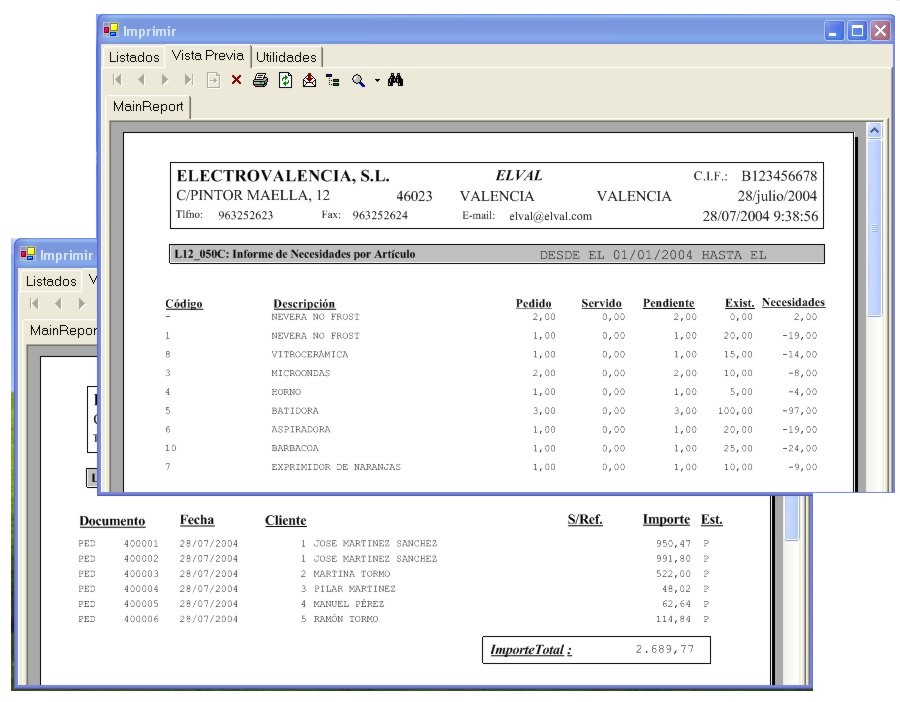Click the Pendiente column header
The width and height of the screenshot is (900, 702).
668,303
